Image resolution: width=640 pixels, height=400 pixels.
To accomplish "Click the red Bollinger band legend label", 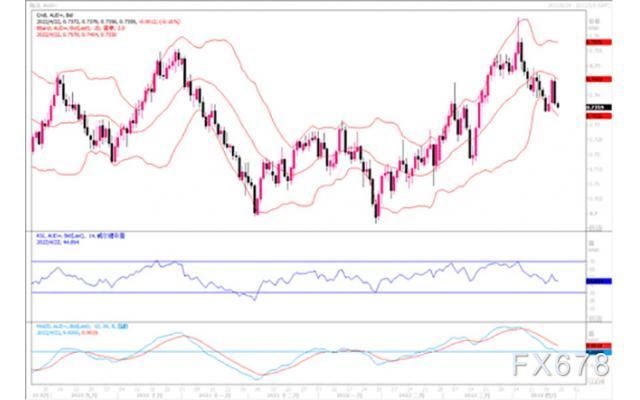I will 80,28.
